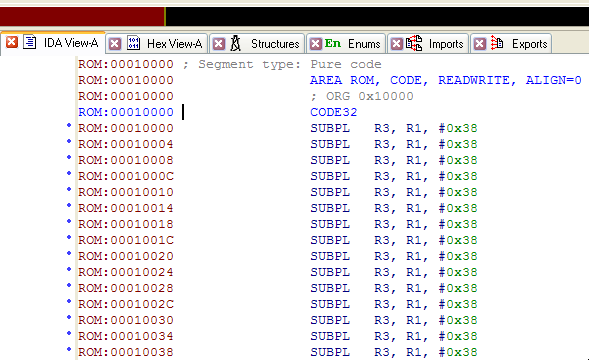Screen dimensions: 589x360
Task: Click the IDA View-A document icon
Action: [x=30, y=42]
